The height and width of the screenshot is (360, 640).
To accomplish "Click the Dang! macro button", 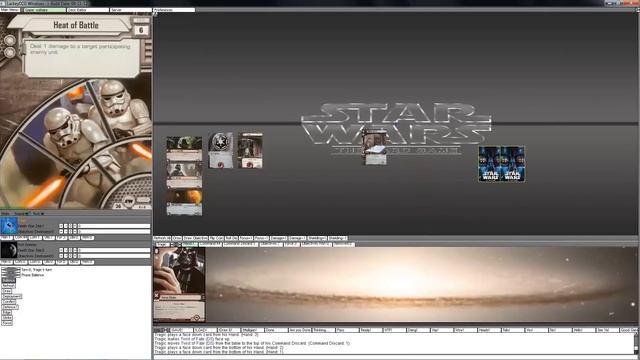I will (419, 330).
